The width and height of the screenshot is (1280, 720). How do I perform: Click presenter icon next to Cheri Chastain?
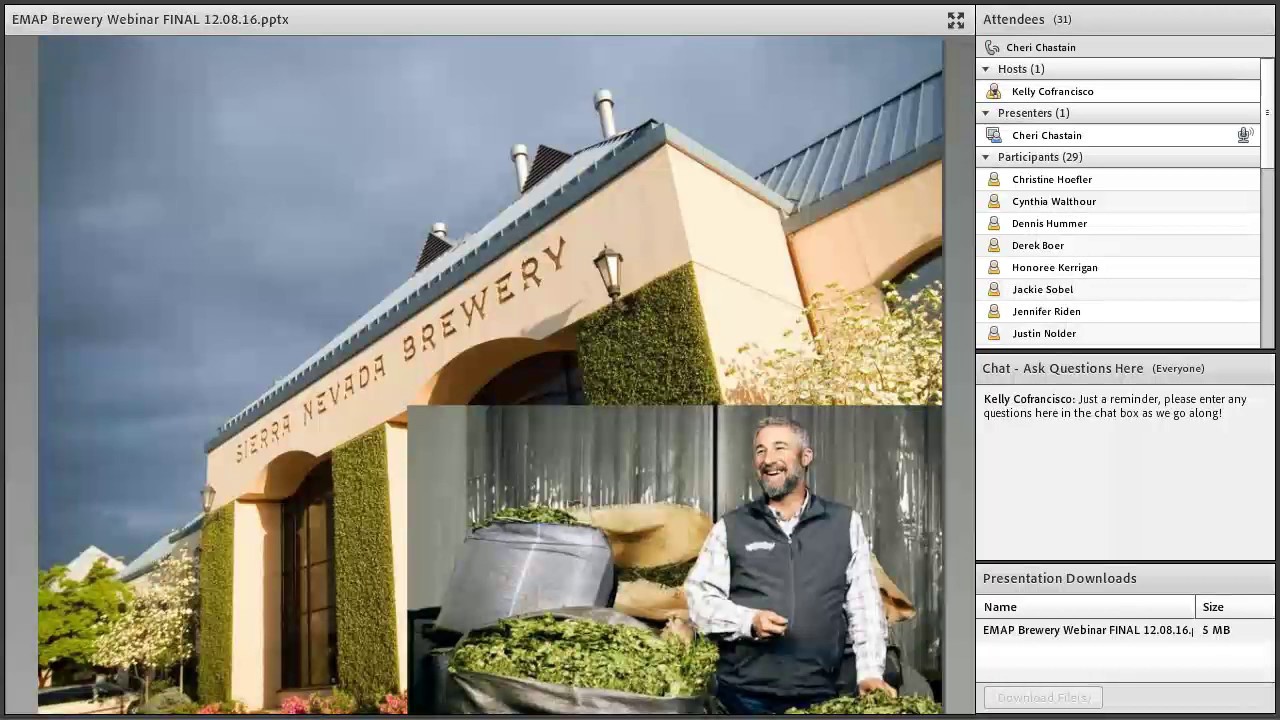click(993, 135)
